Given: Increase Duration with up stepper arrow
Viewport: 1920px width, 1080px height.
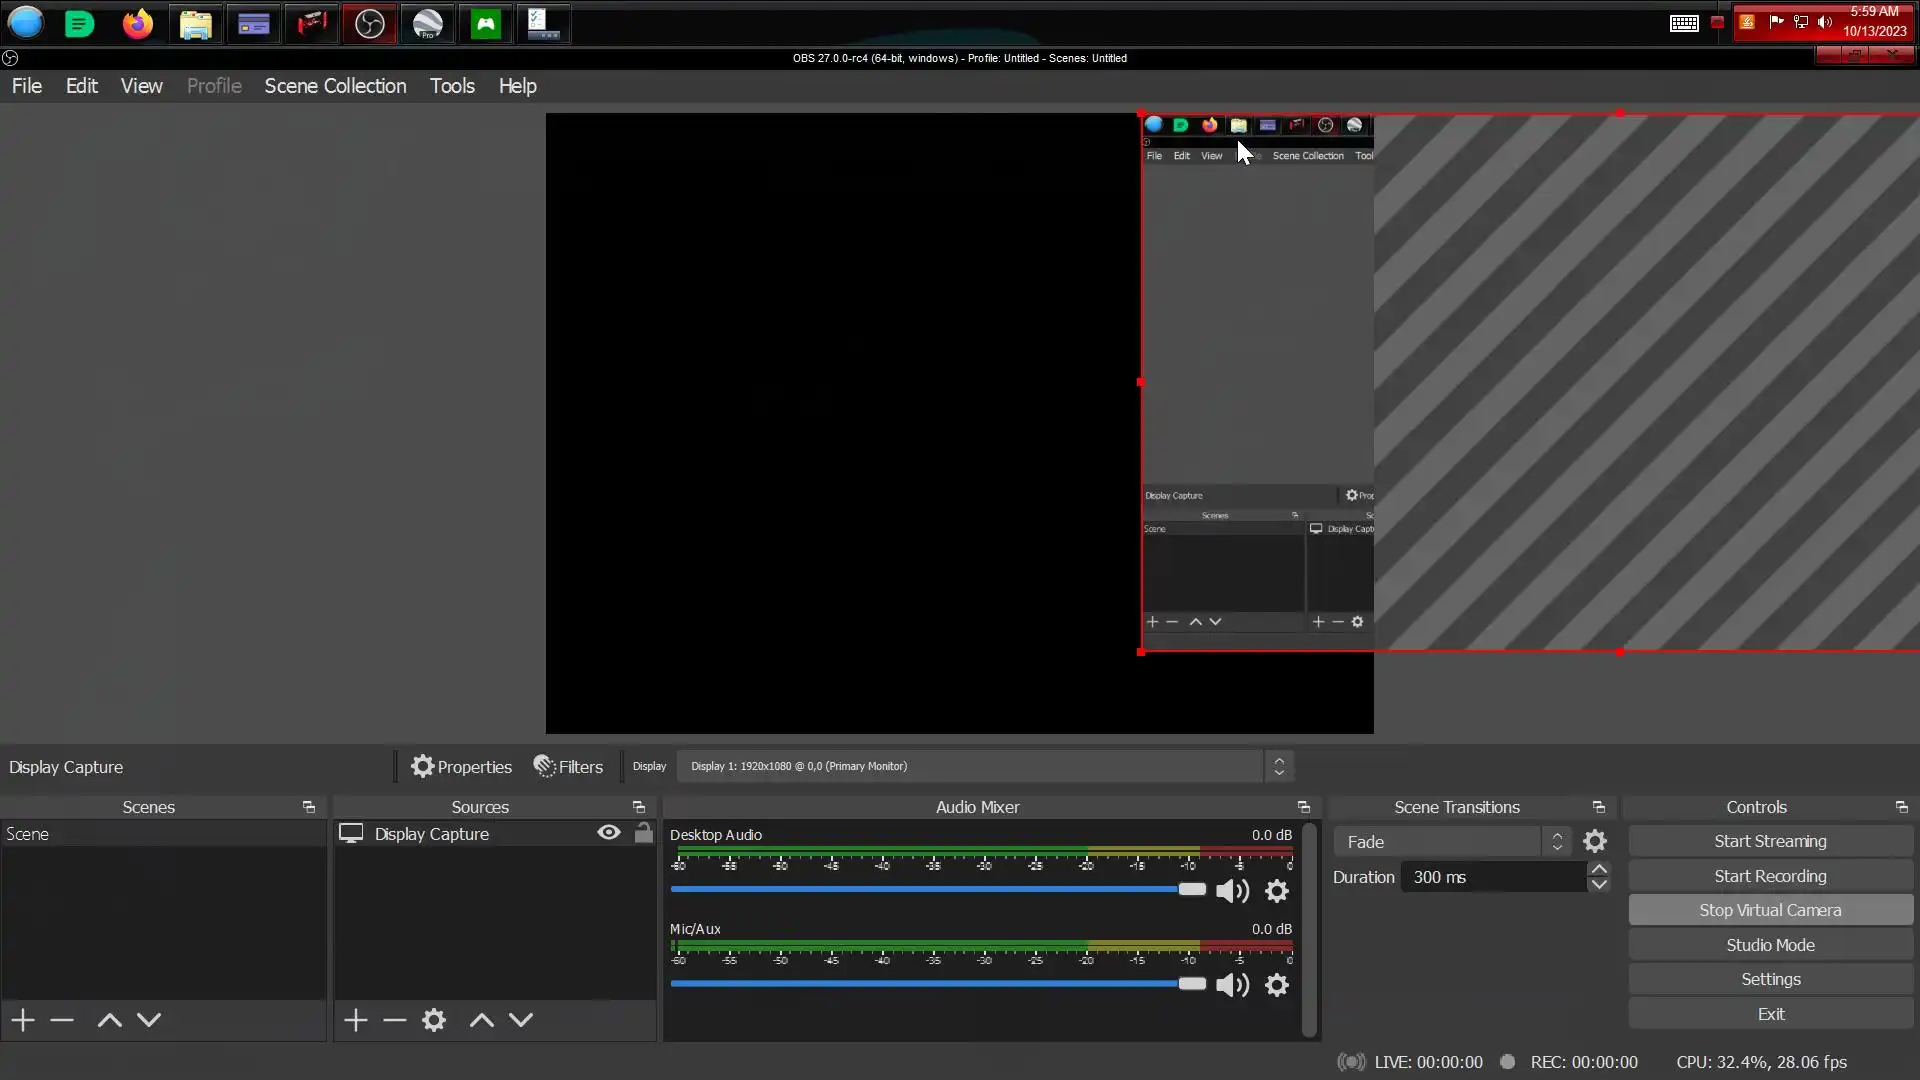Looking at the screenshot, I should (x=1599, y=869).
